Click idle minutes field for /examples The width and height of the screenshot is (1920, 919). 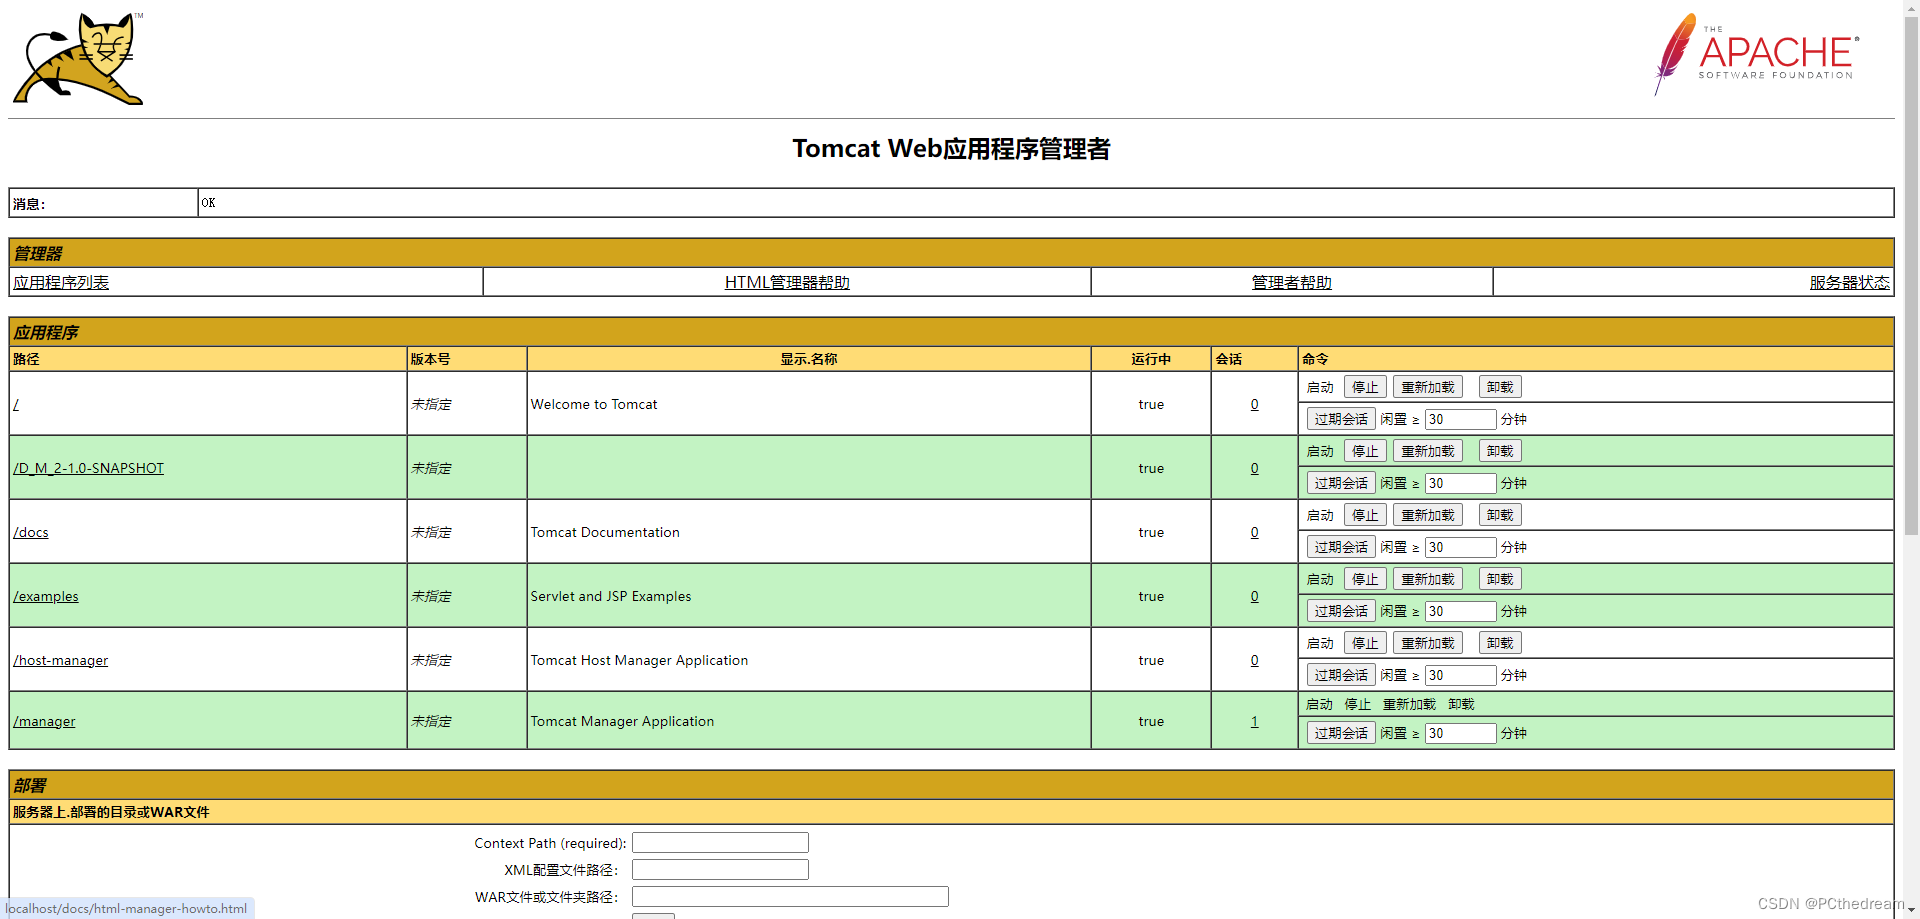tap(1460, 611)
